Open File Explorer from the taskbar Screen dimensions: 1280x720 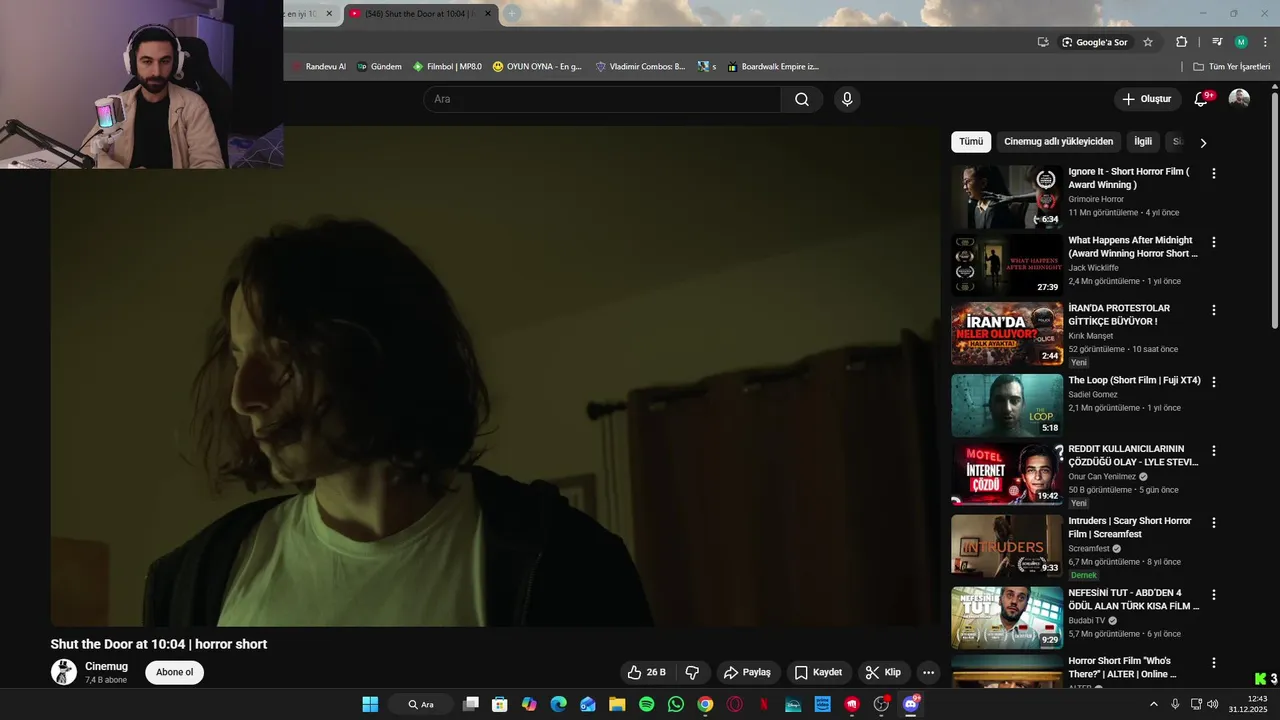point(617,704)
